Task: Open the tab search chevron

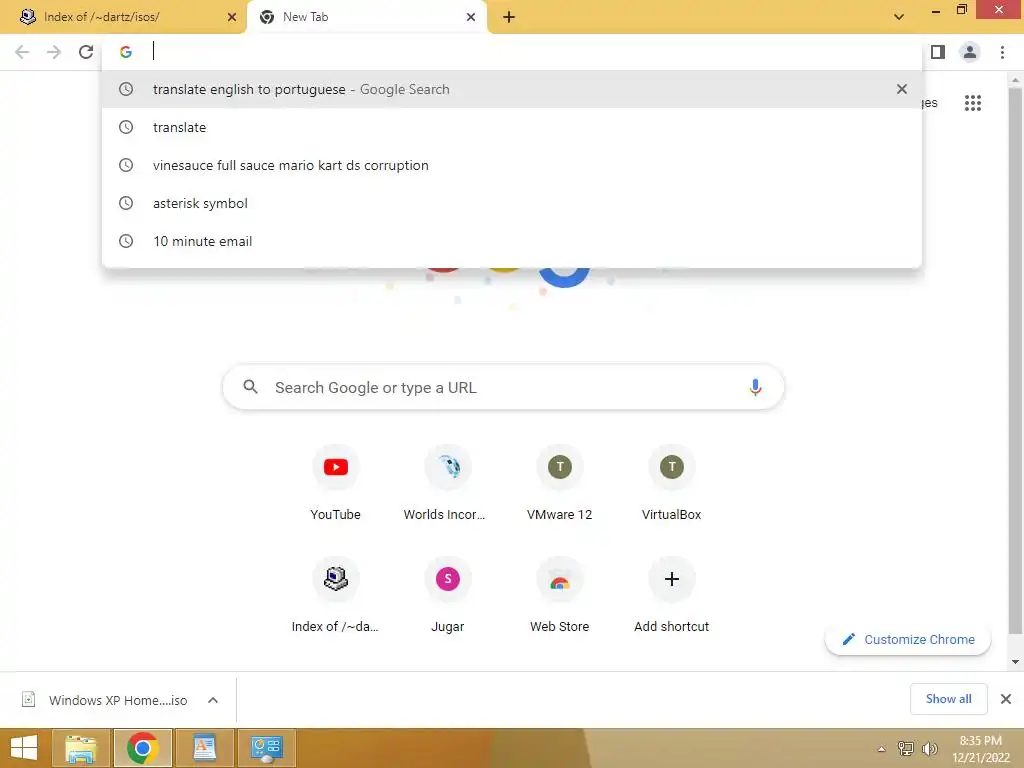Action: point(899,17)
